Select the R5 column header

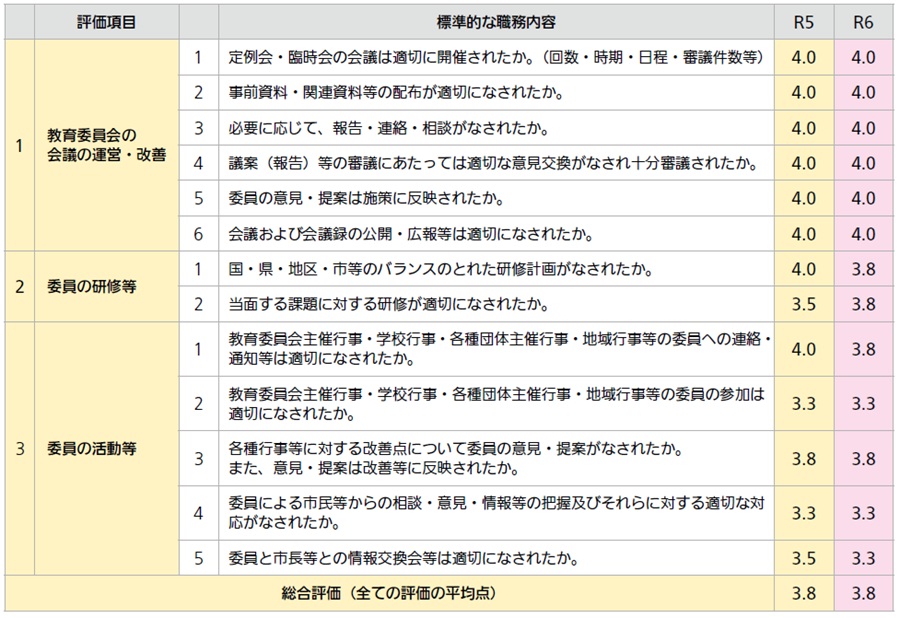pyautogui.click(x=803, y=21)
